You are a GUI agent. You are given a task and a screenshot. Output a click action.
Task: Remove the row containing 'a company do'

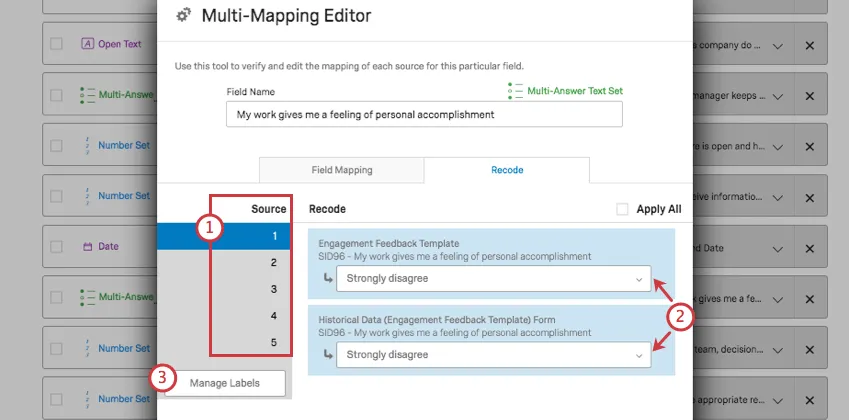click(810, 45)
